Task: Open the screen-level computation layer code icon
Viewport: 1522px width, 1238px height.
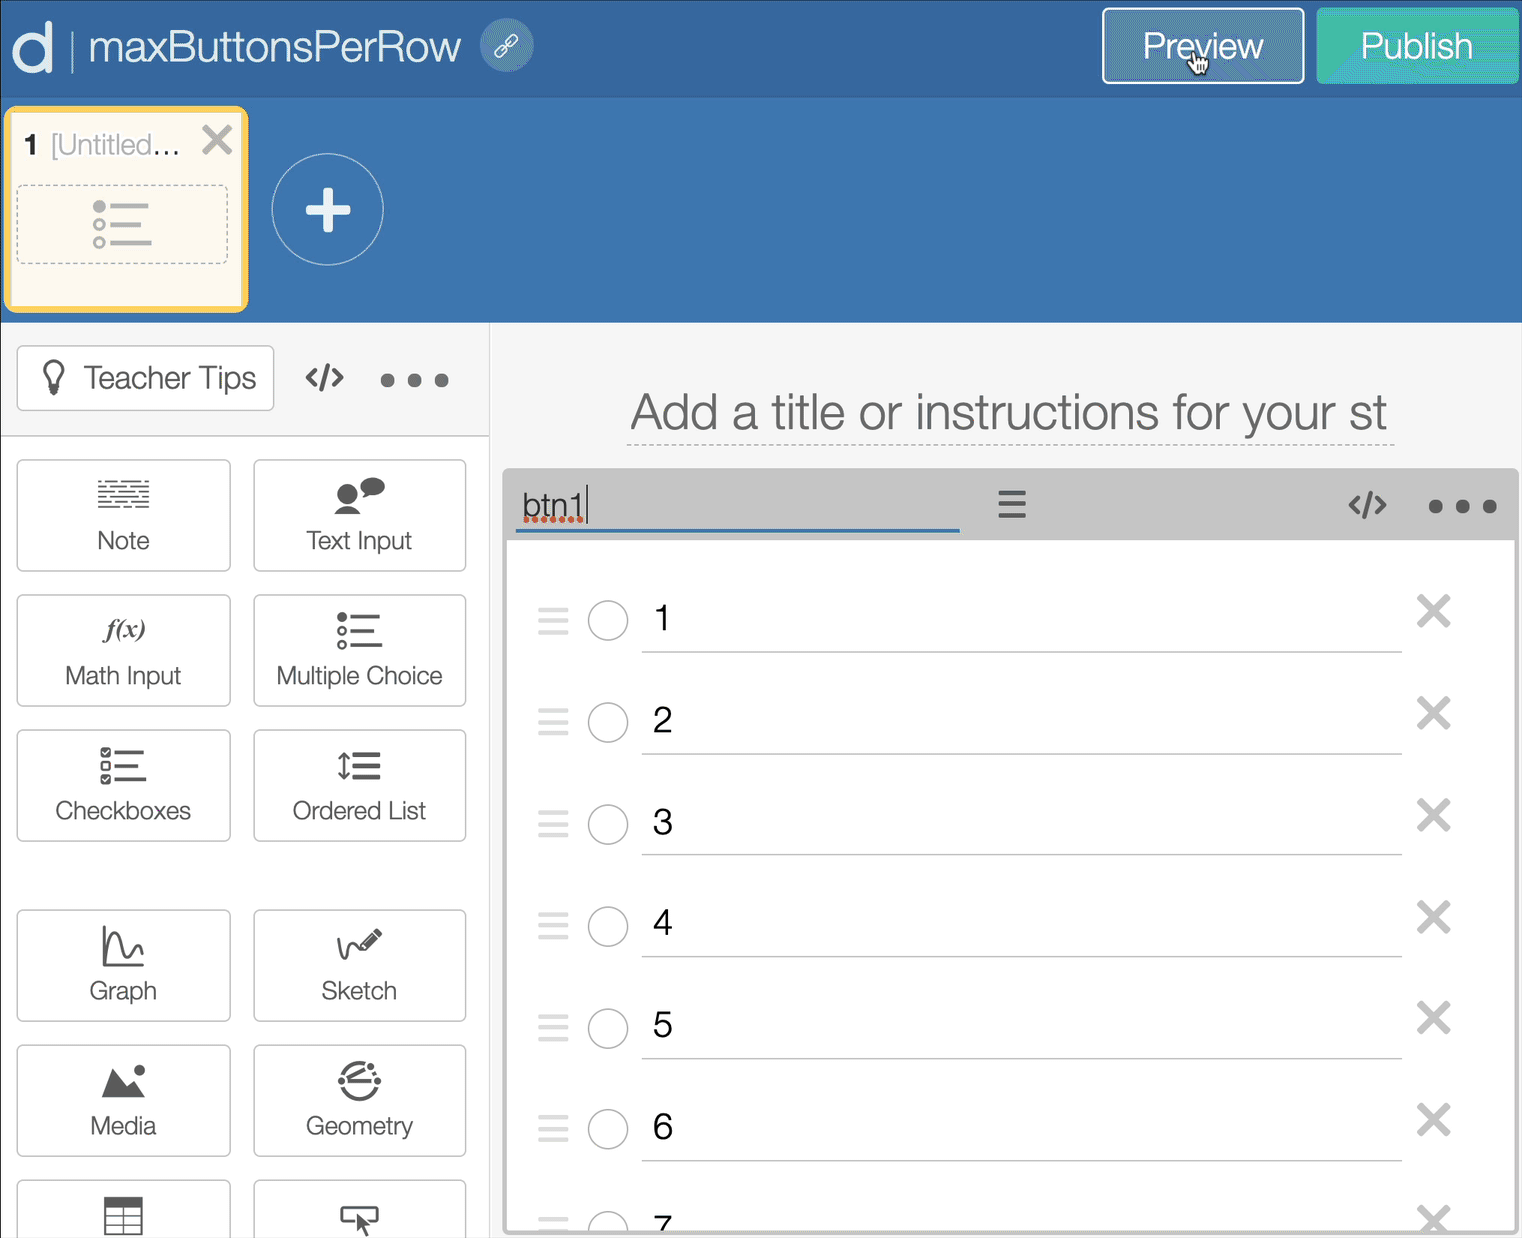Action: pyautogui.click(x=324, y=378)
